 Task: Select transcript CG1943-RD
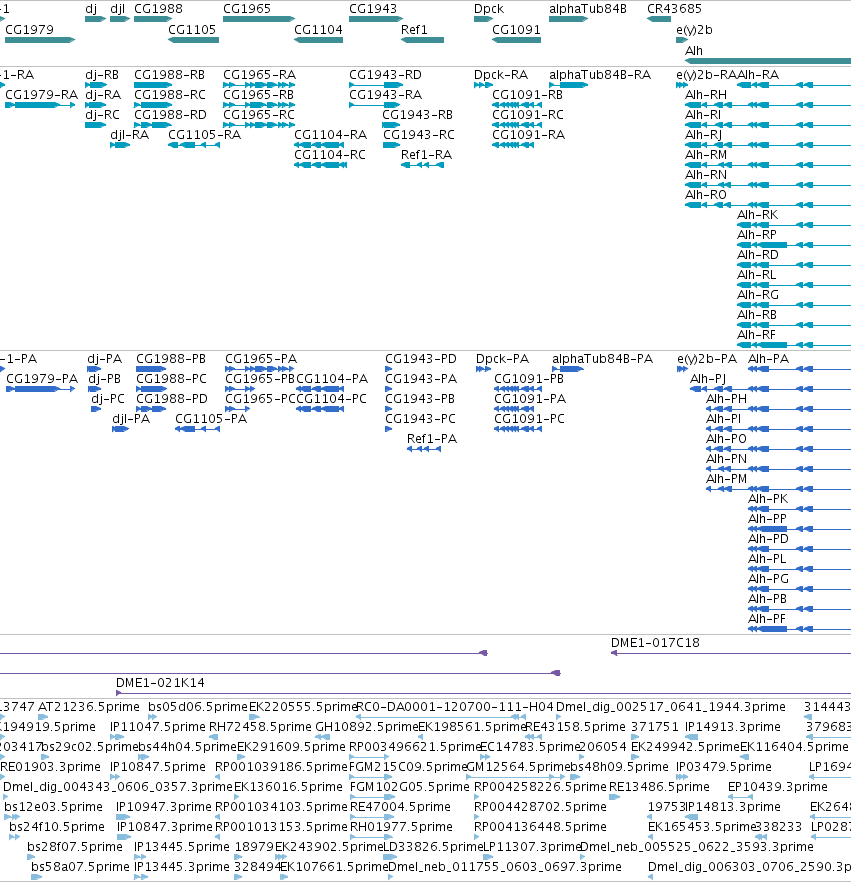[x=376, y=85]
